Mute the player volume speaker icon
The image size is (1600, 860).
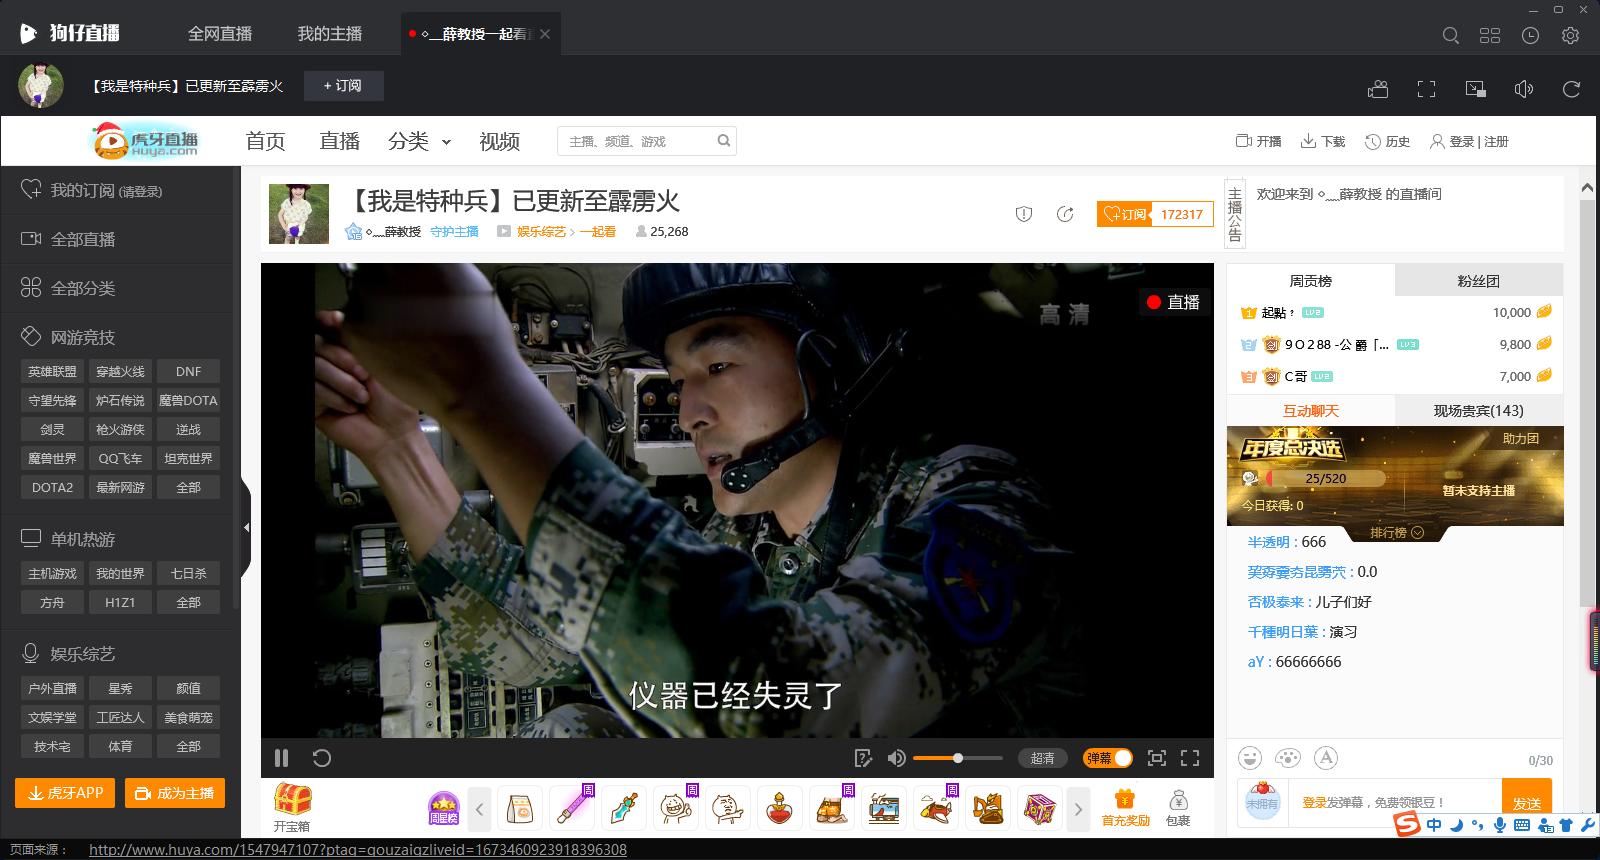click(x=896, y=758)
